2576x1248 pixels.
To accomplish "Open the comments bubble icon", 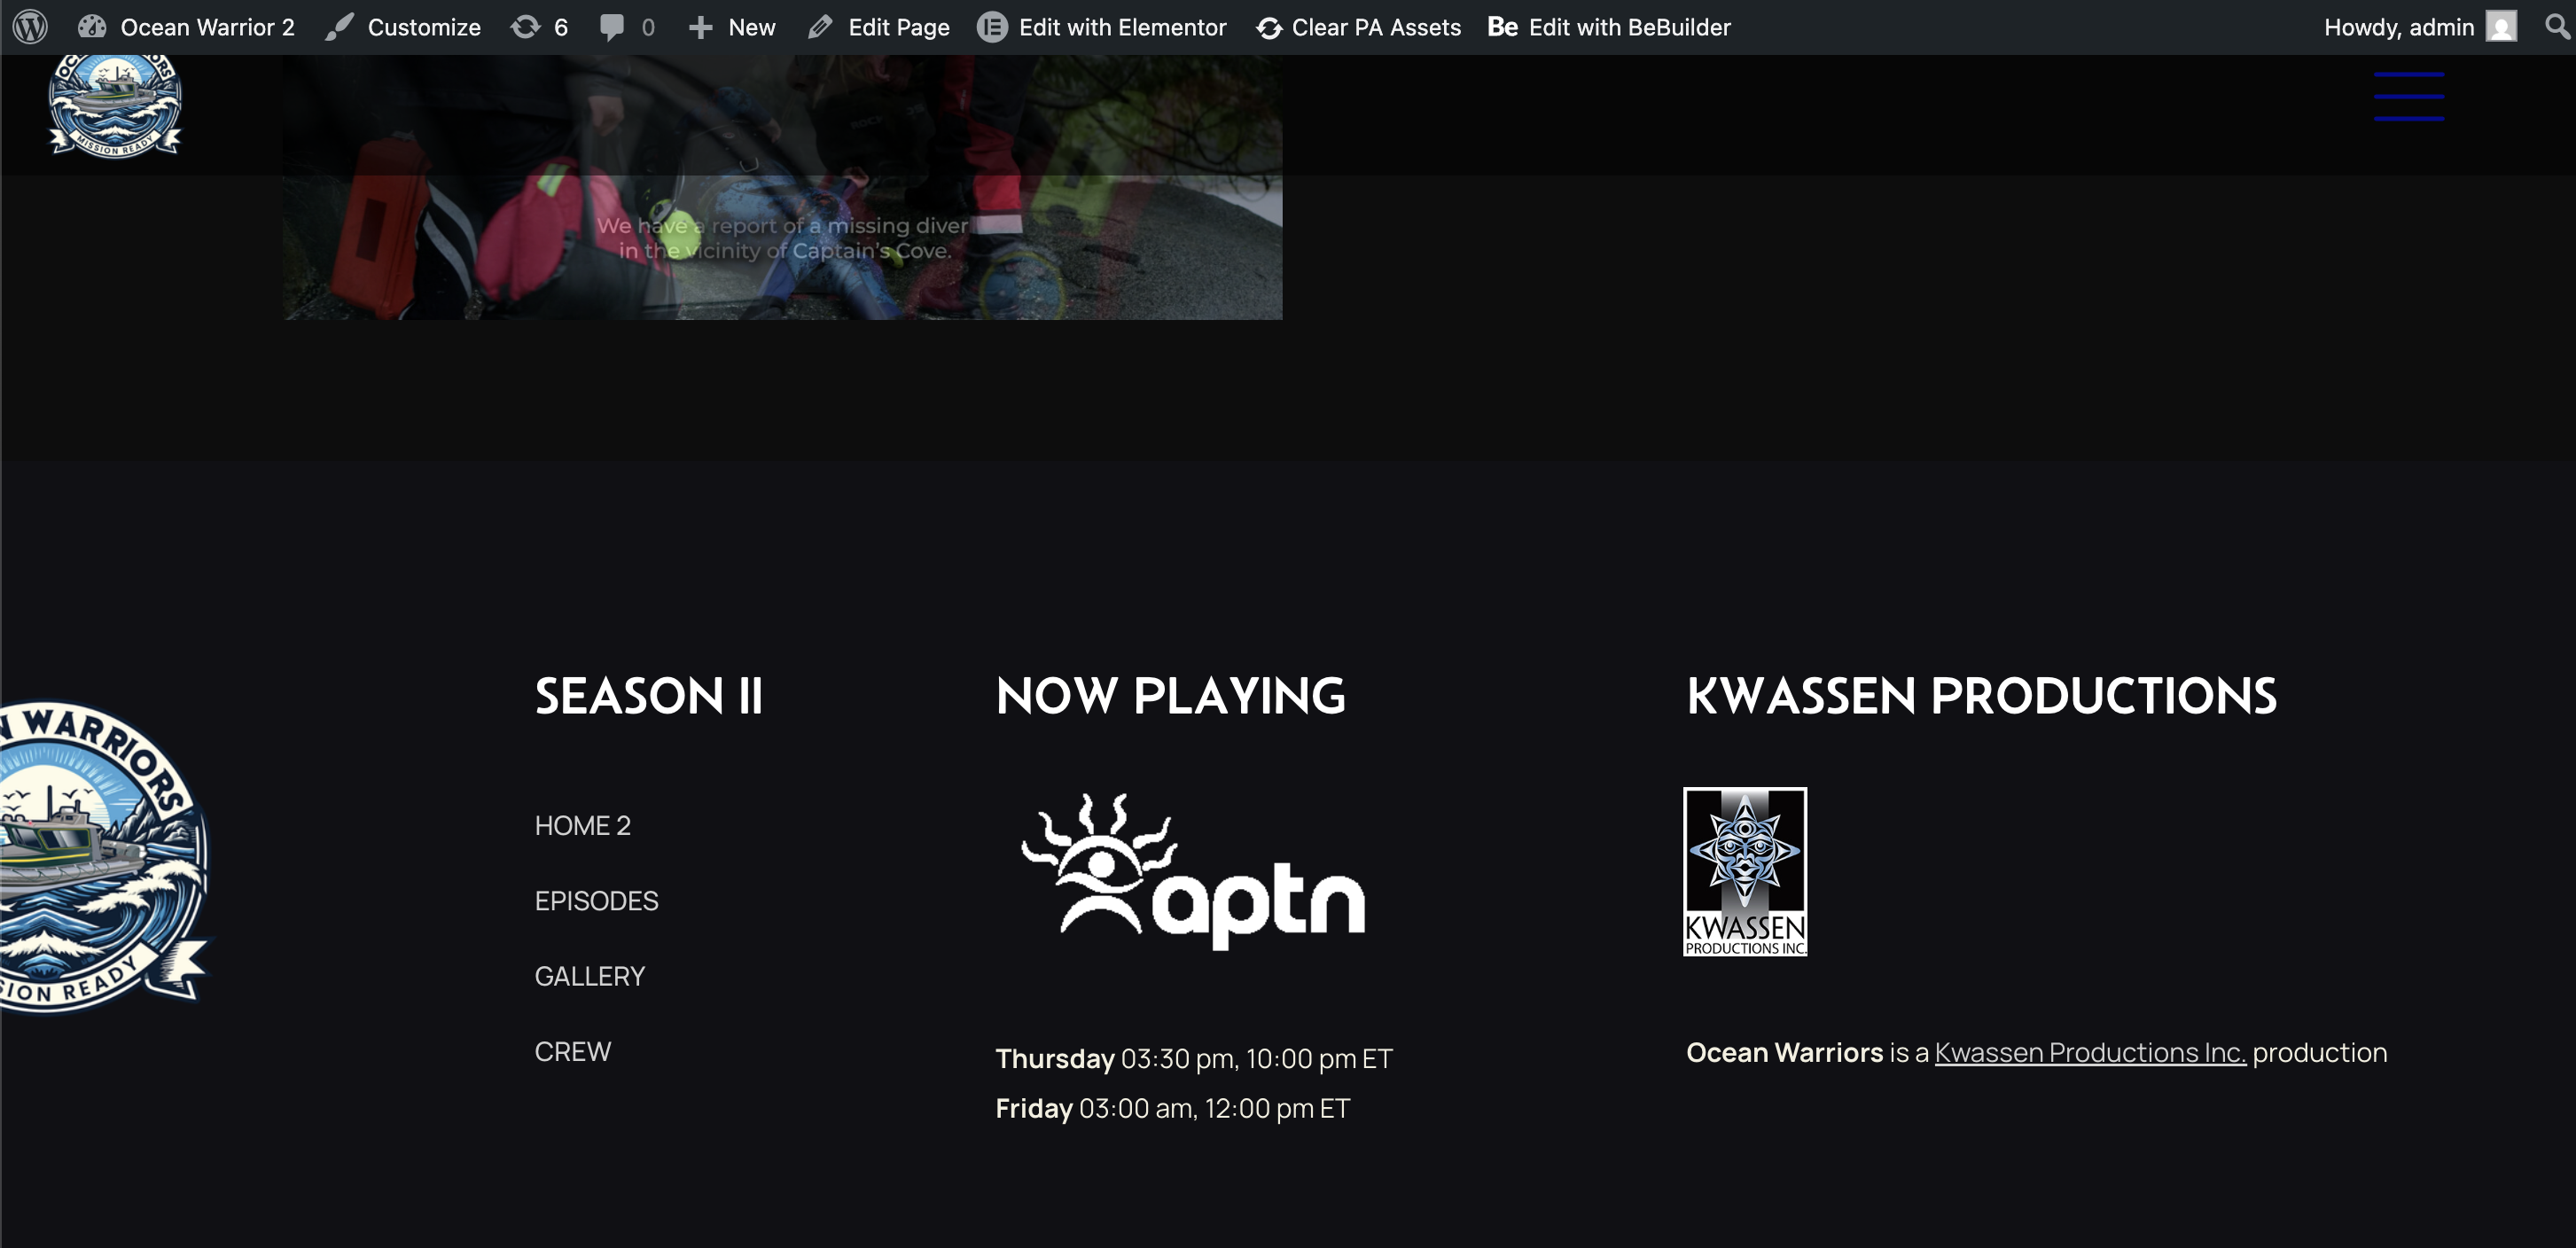I will click(612, 27).
